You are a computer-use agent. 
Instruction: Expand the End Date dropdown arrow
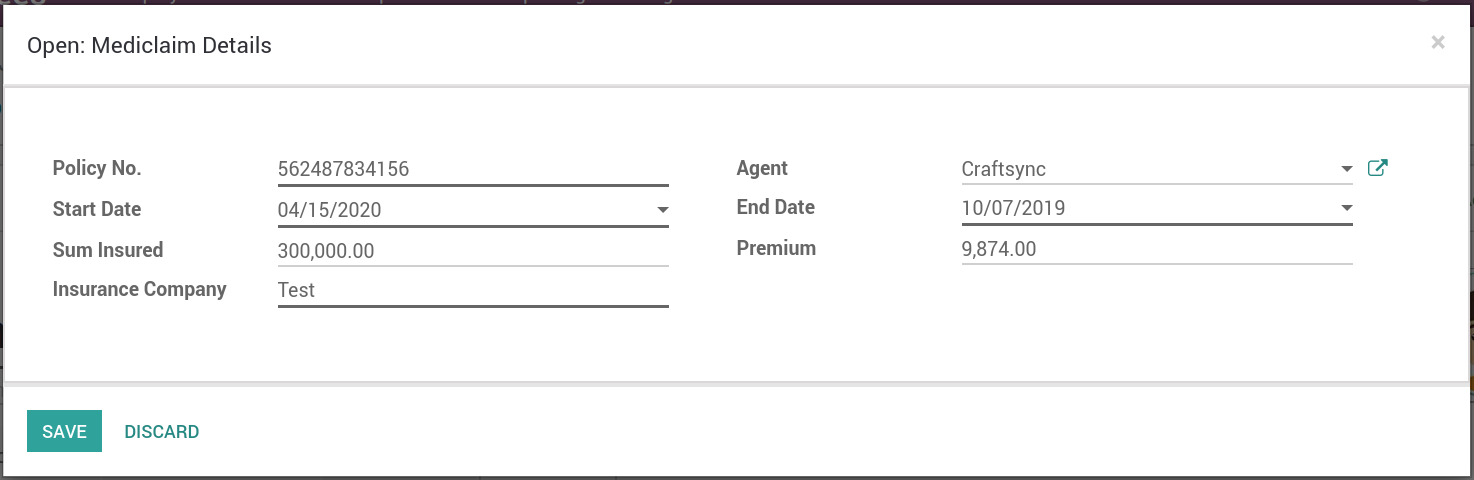pyautogui.click(x=1346, y=208)
